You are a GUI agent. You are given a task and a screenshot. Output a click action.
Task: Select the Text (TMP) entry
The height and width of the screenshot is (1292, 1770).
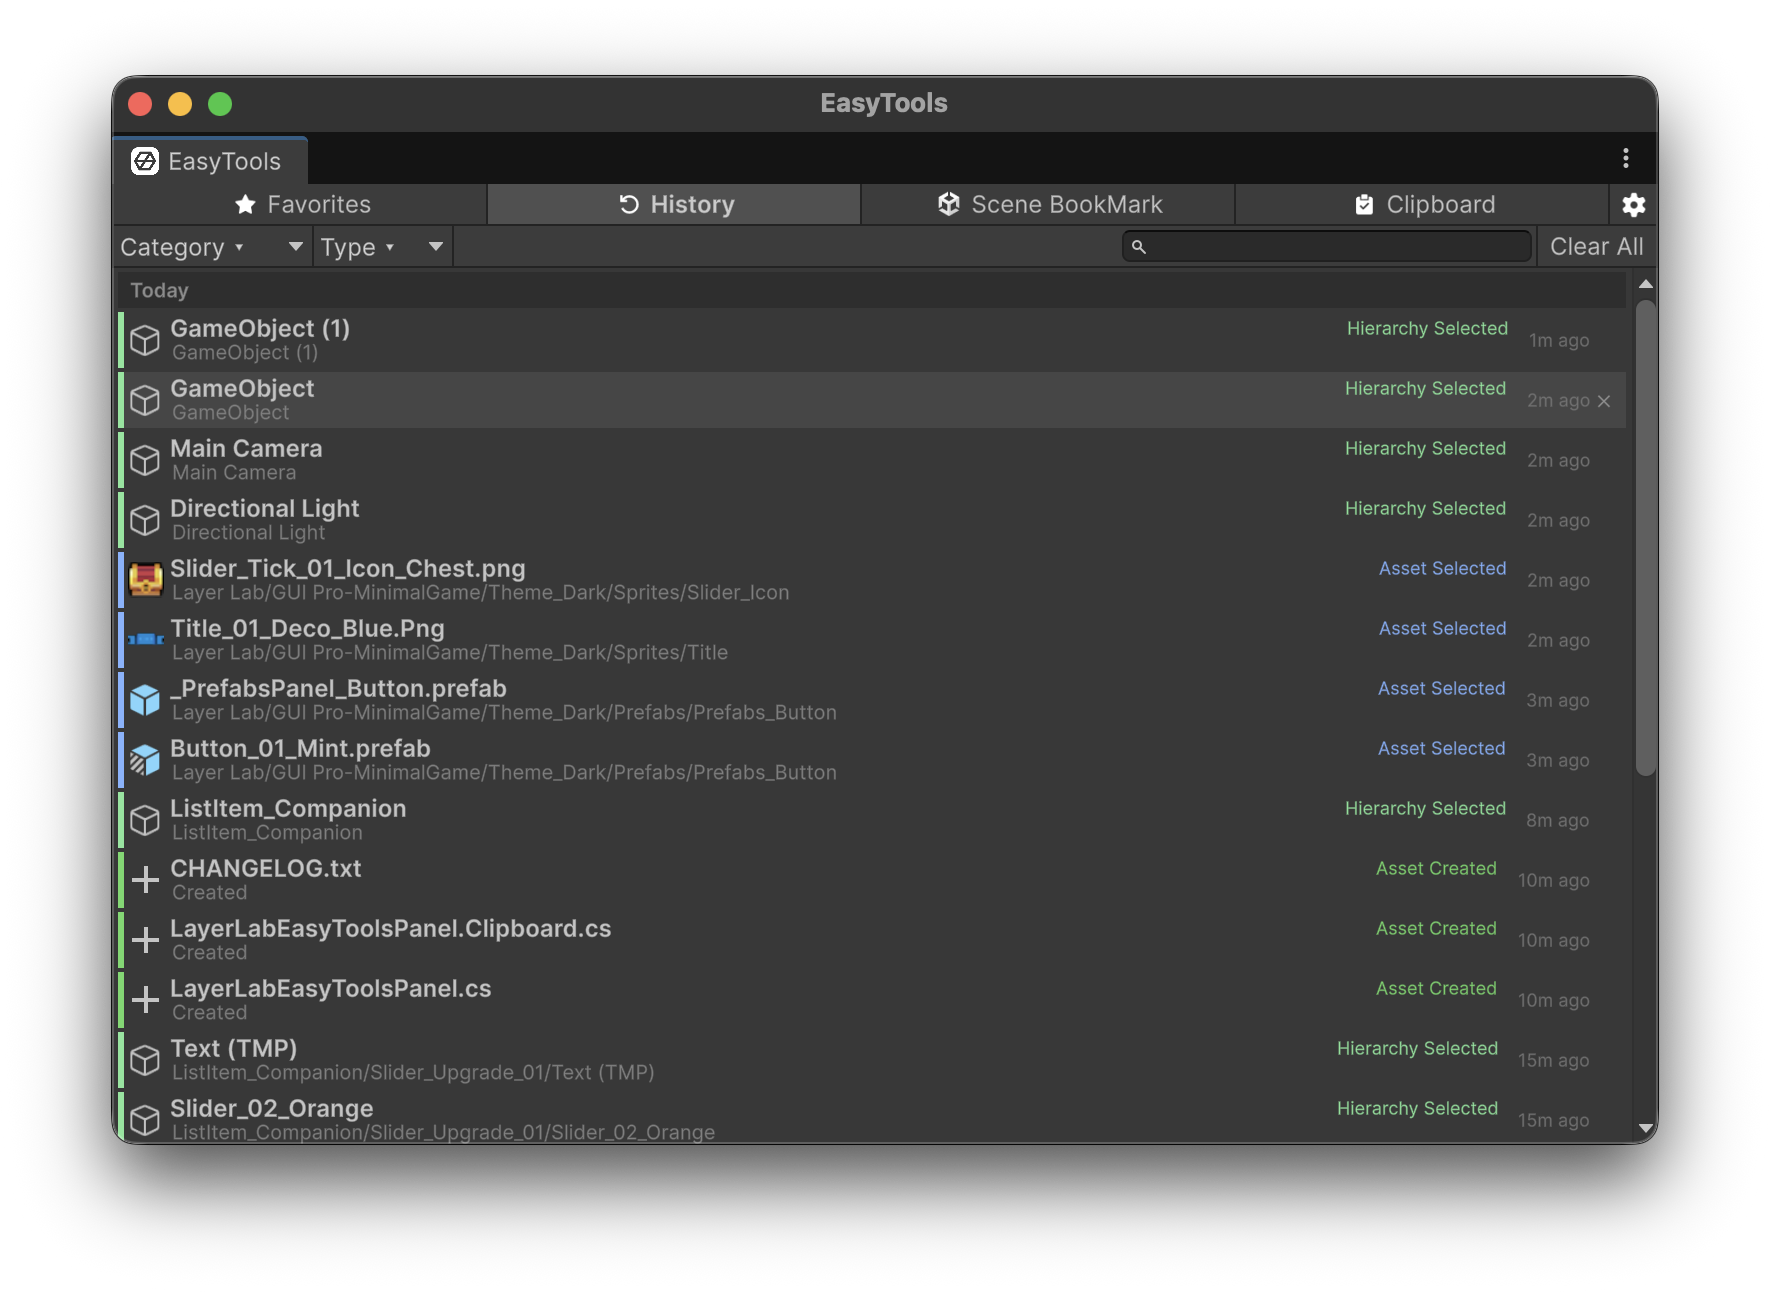(x=872, y=1060)
